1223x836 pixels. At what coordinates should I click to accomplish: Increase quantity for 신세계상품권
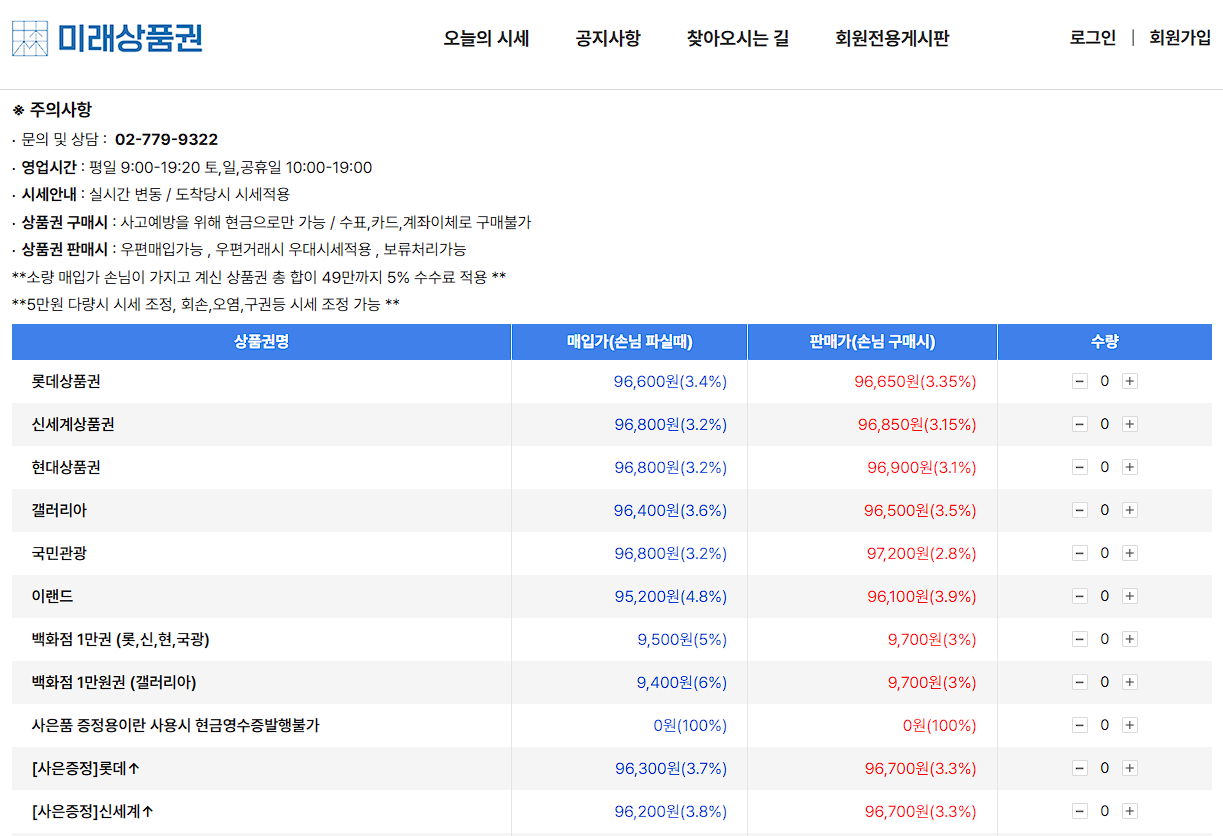[1129, 424]
